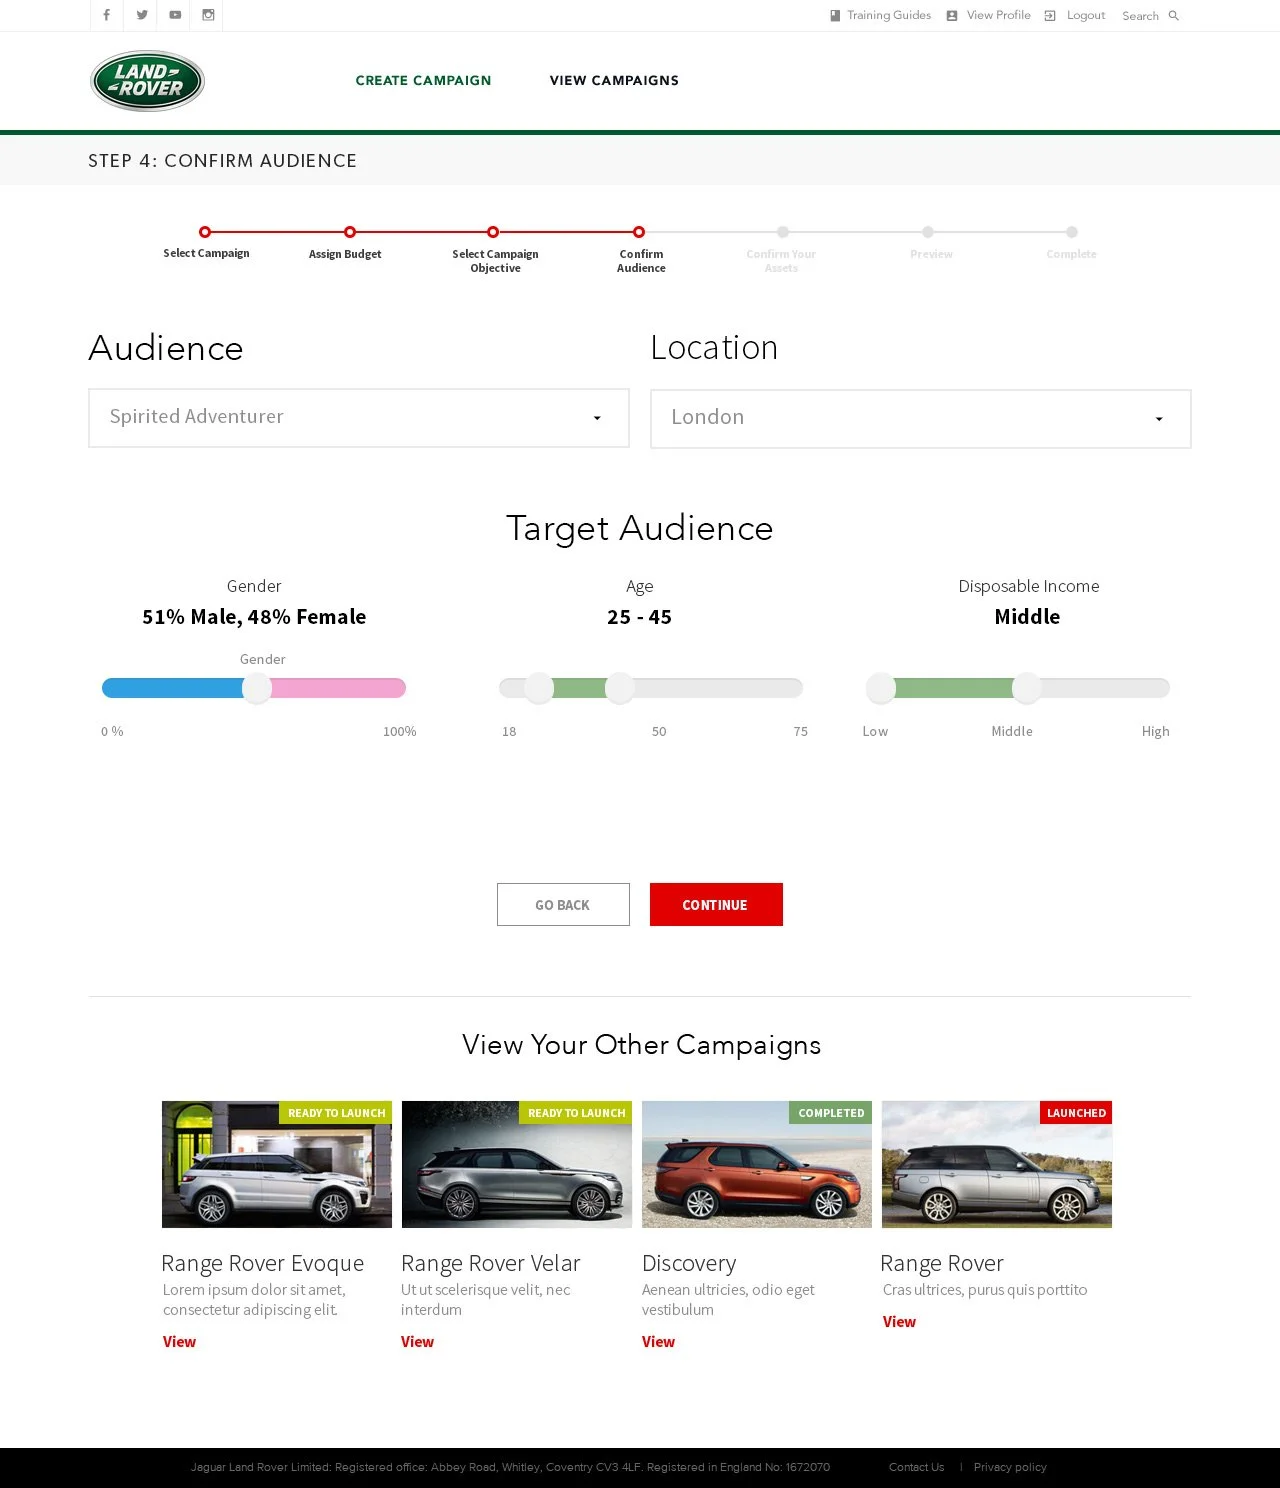Click the Range Rover Evoque title
Screen dimensions: 1280x1488
pos(262,1263)
